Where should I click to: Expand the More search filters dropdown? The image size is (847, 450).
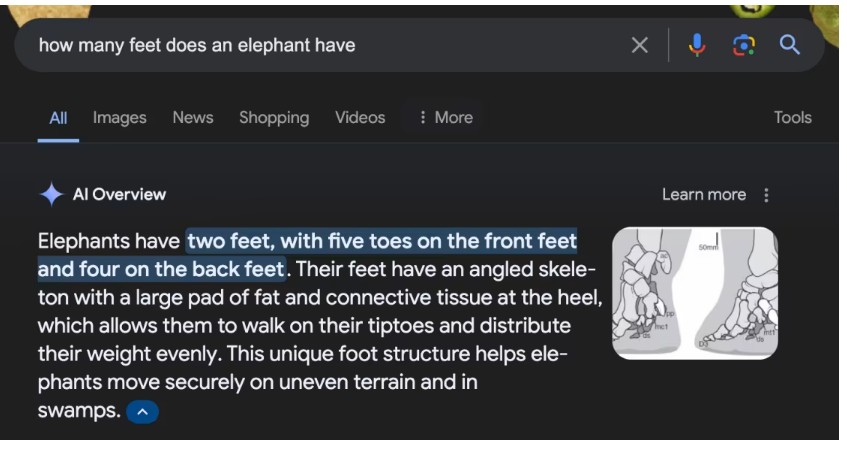[x=445, y=118]
